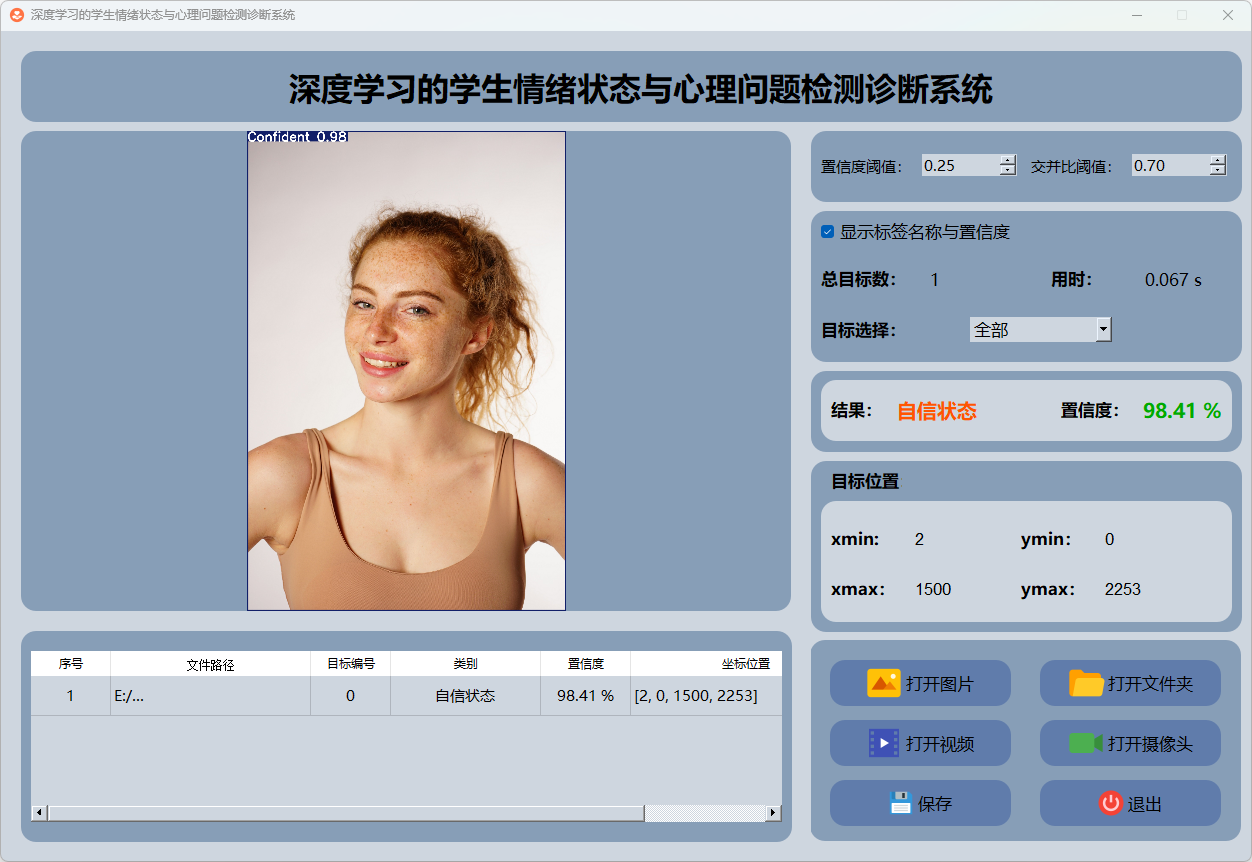Click the picture icon on 打开图片
This screenshot has width=1252, height=862.
(x=883, y=683)
